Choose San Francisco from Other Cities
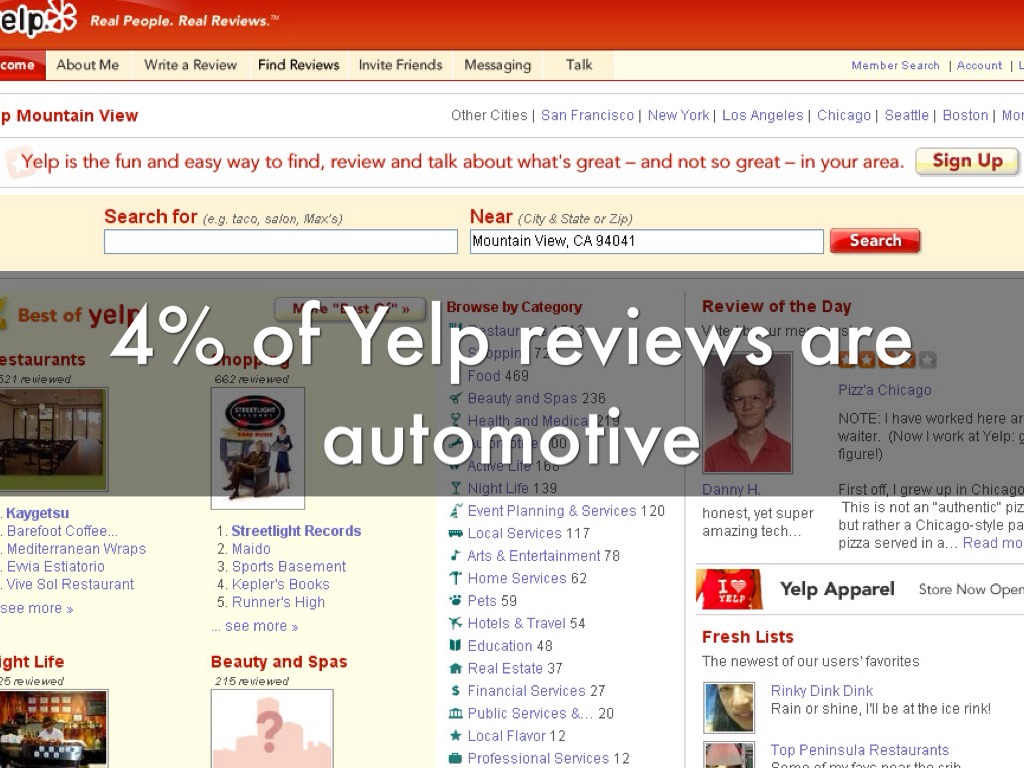The image size is (1024, 768). [587, 115]
